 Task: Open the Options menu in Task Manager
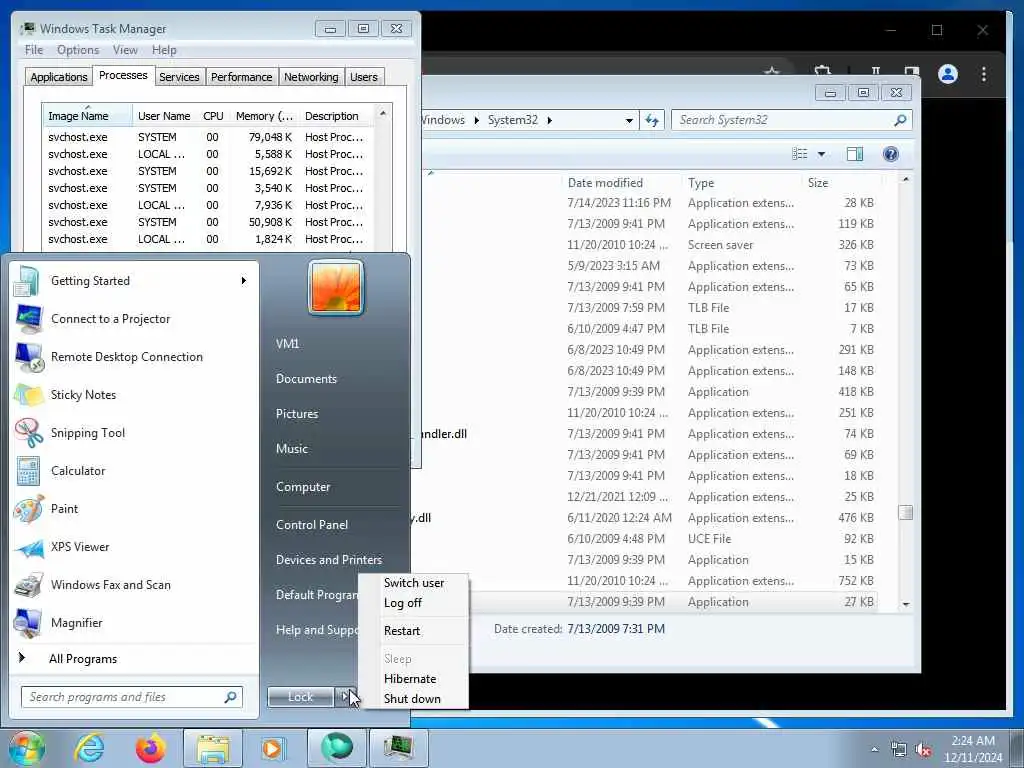(78, 50)
